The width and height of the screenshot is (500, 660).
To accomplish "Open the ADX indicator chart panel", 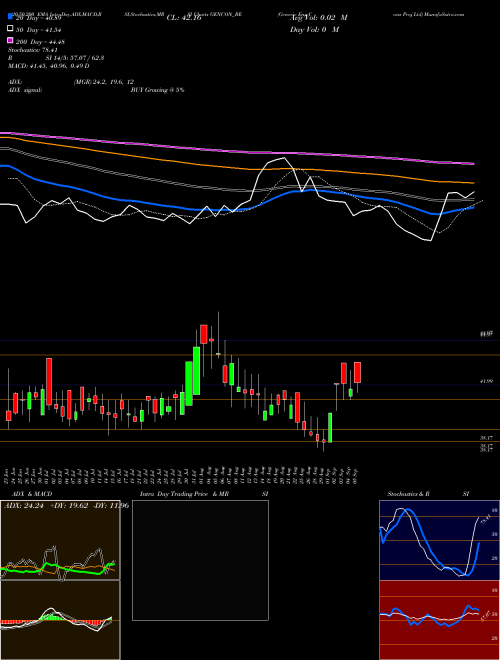I will (x=60, y=540).
